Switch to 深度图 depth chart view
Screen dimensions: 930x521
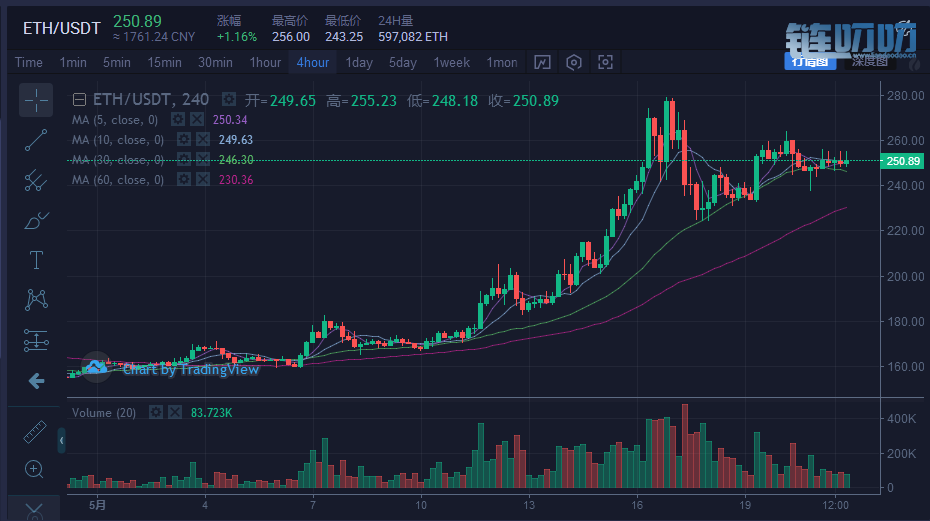pos(870,62)
